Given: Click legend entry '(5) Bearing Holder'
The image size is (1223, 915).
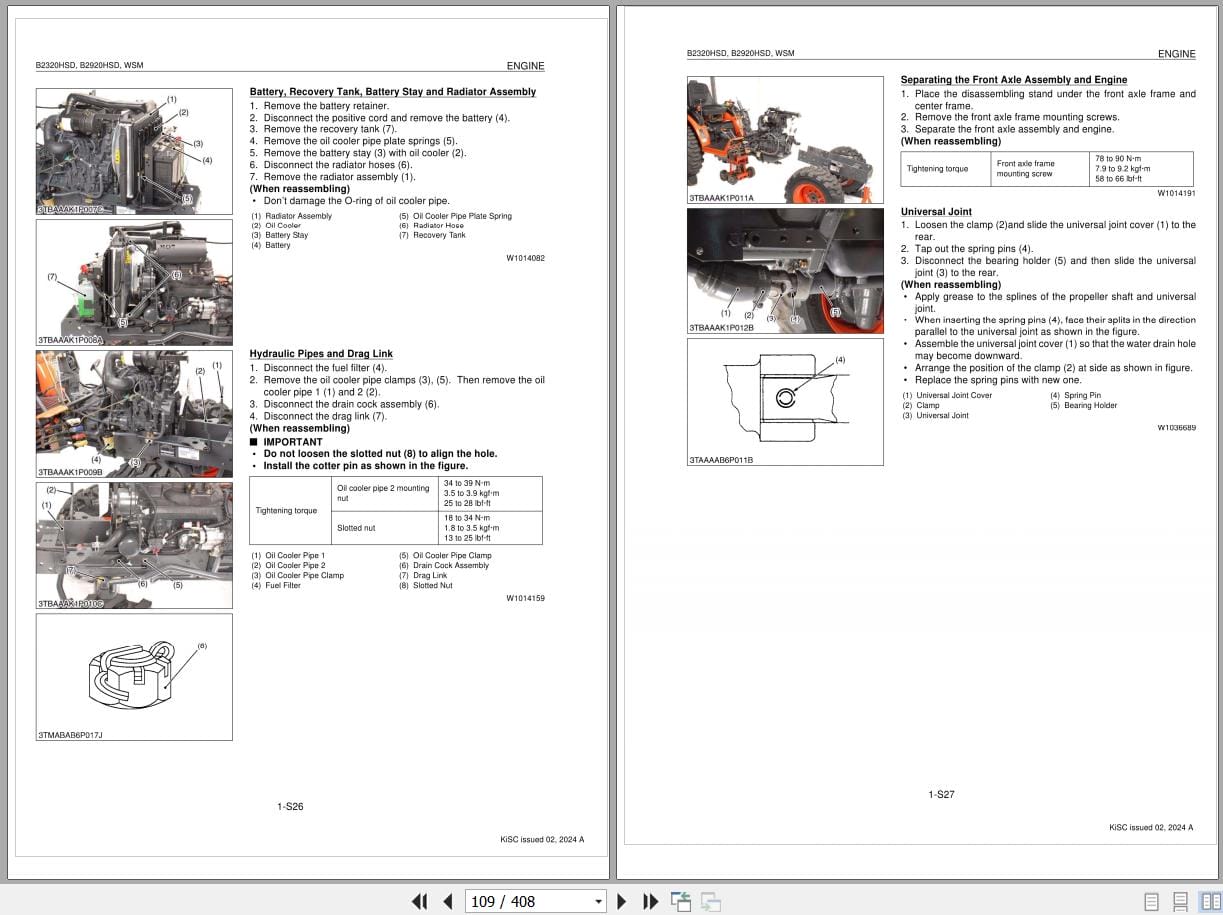Looking at the screenshot, I should point(1084,406).
